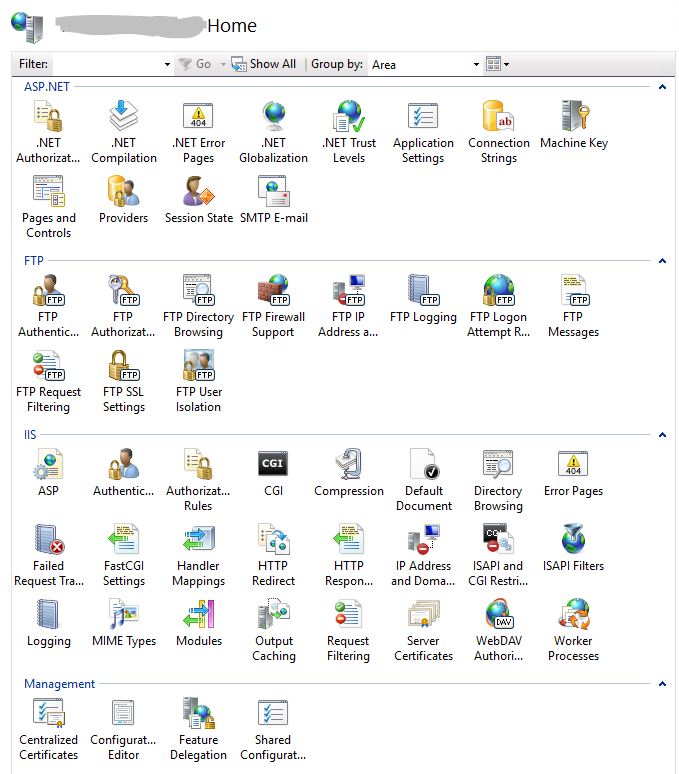The width and height of the screenshot is (679, 774).
Task: Open .NET Trust Levels feature
Action: 349,132
